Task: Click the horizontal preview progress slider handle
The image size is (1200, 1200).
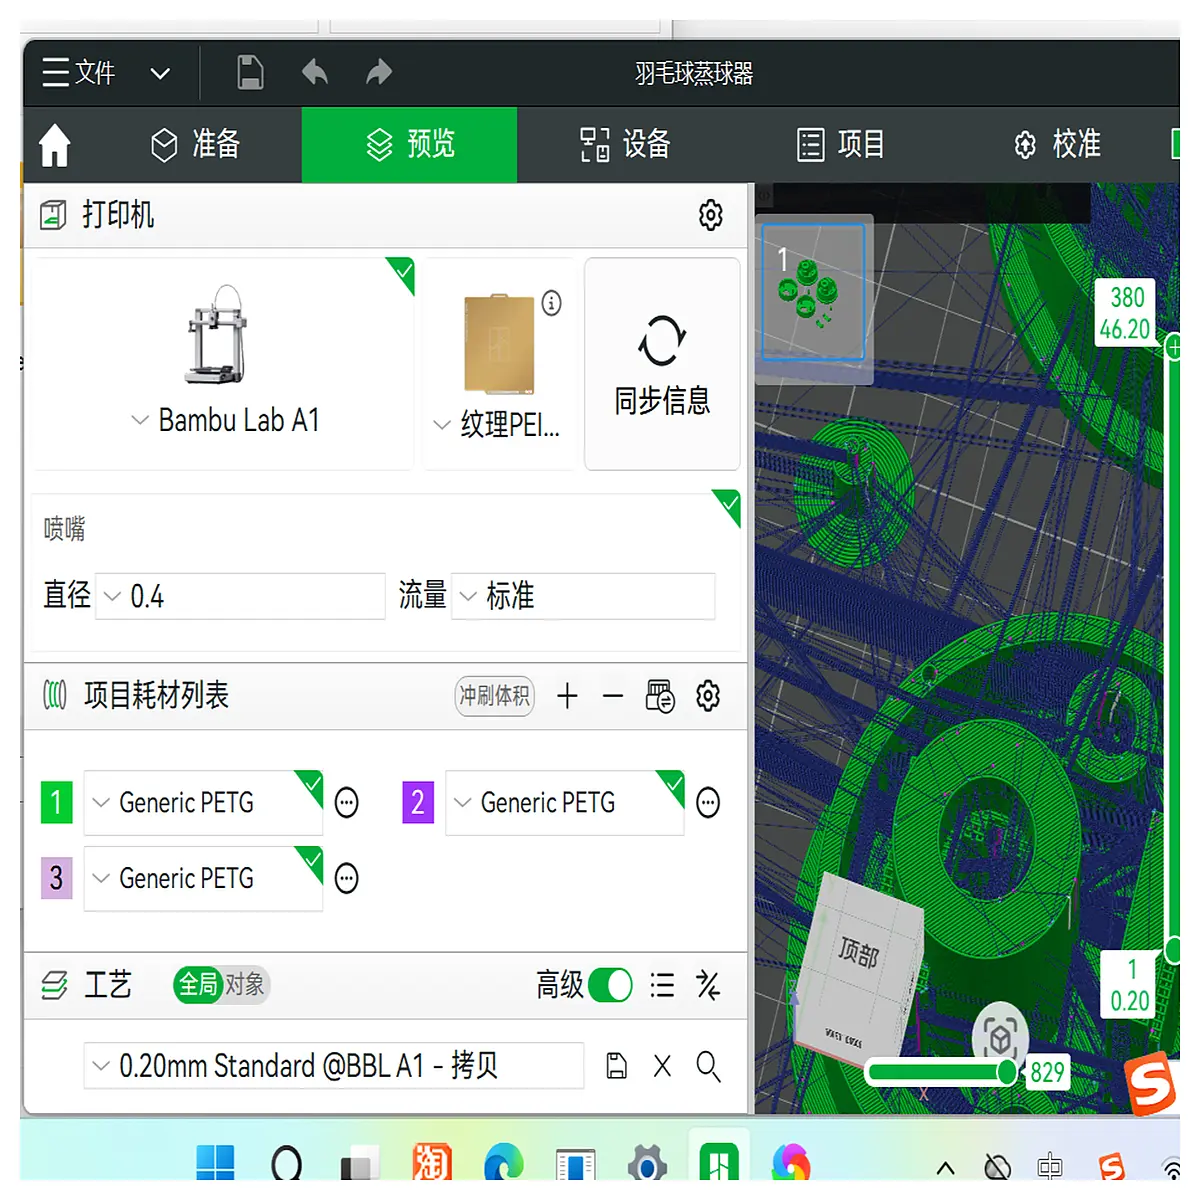Action: (x=1007, y=1073)
